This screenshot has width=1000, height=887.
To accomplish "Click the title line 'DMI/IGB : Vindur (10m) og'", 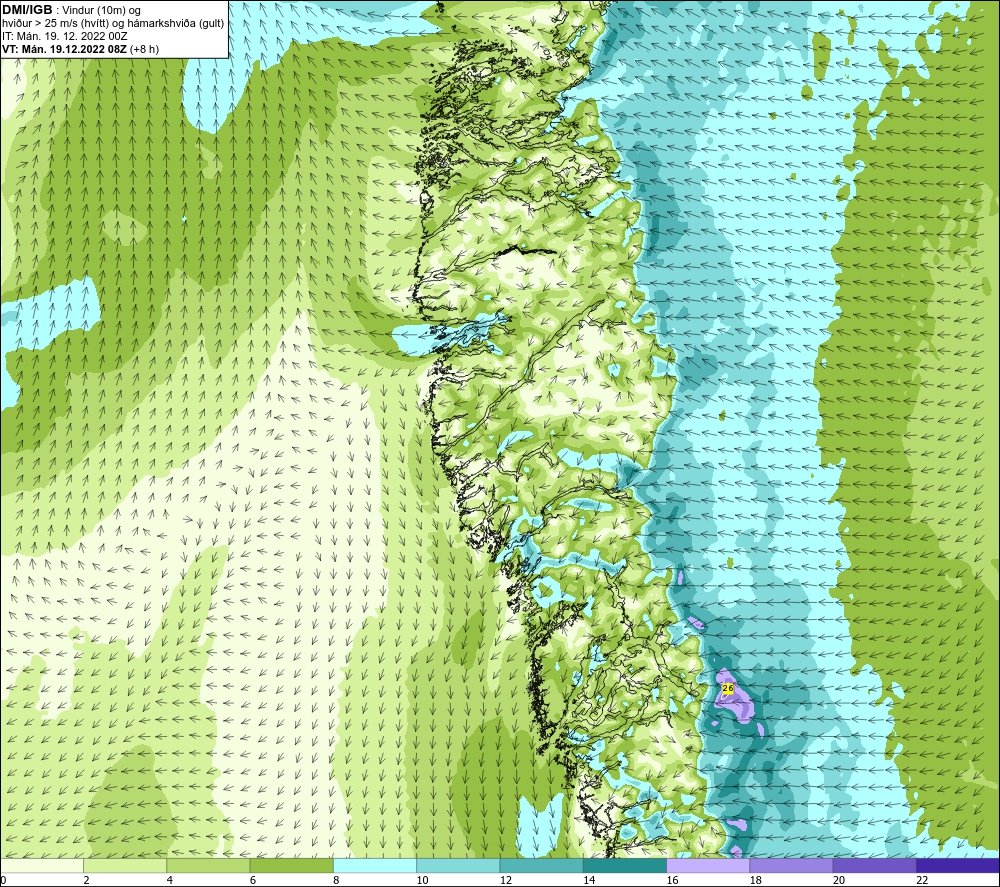I will (x=71, y=10).
